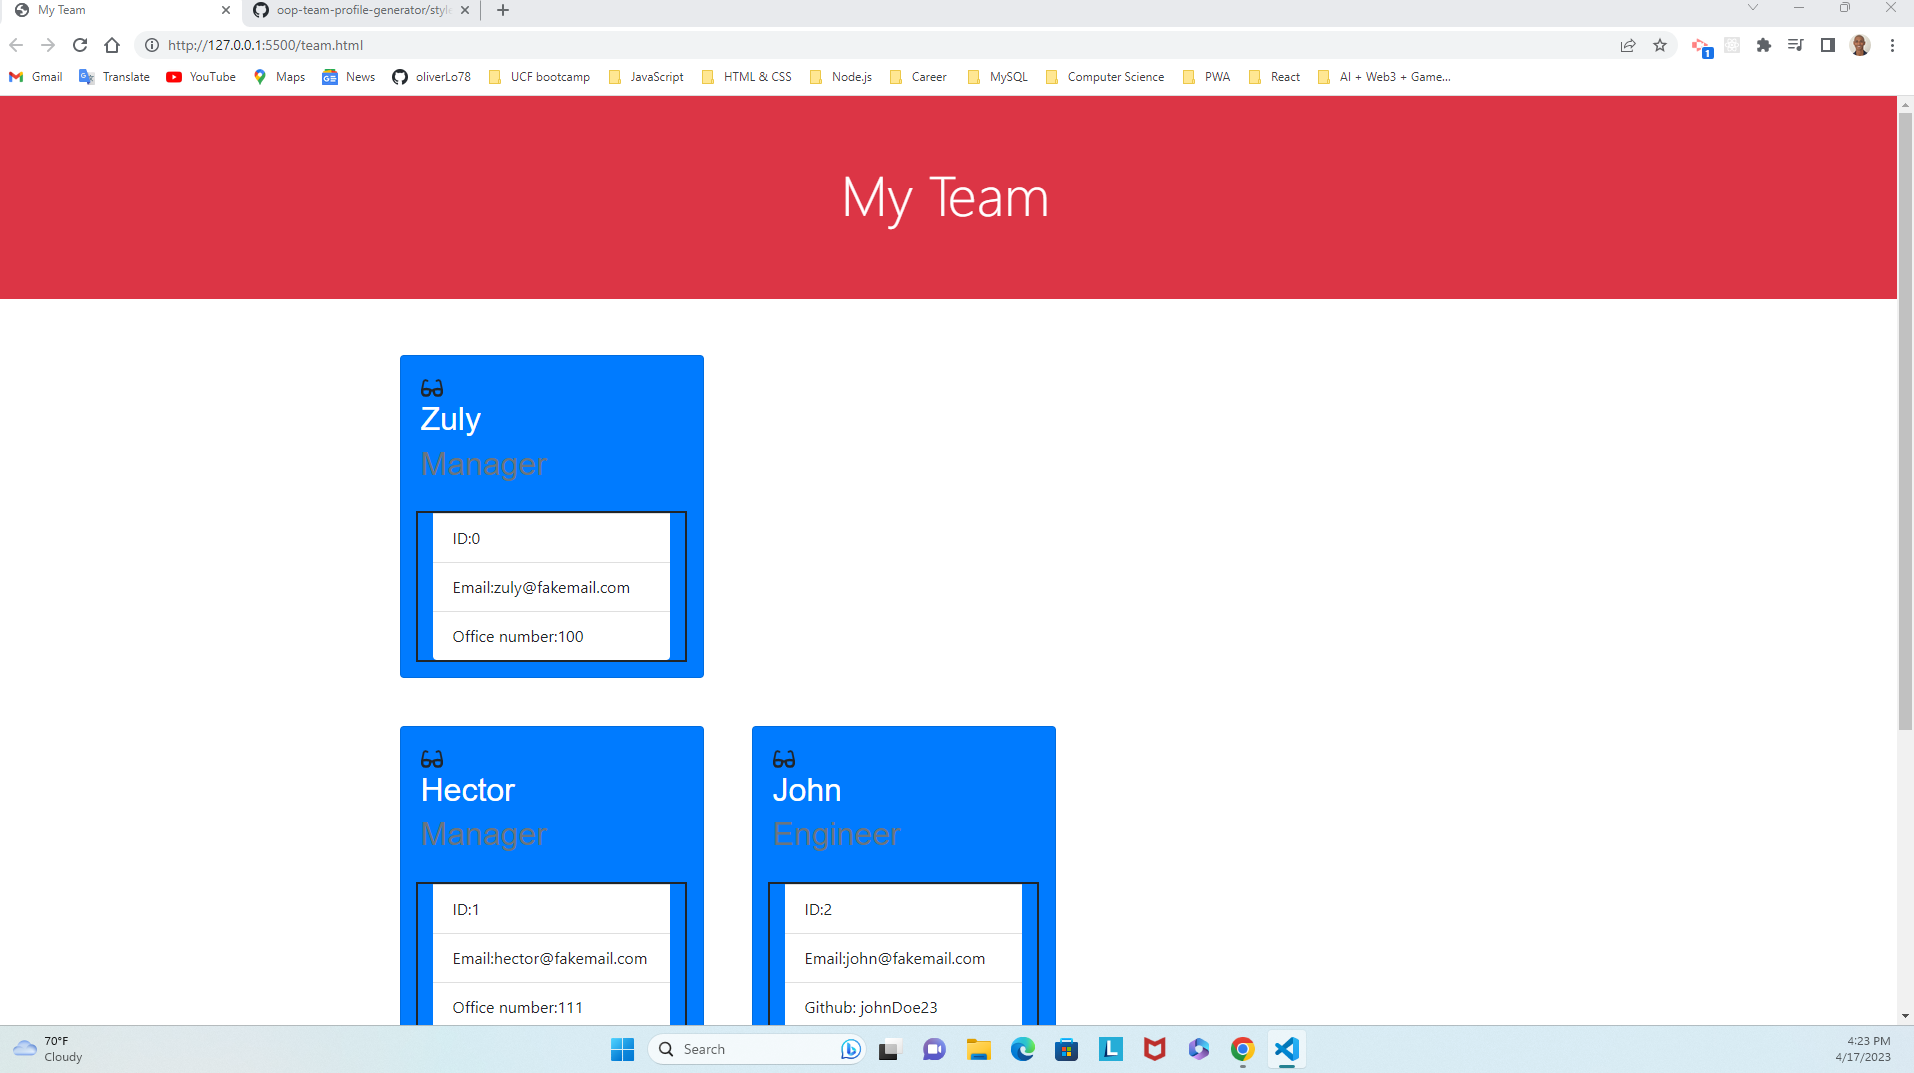Open a new browser tab
The width and height of the screenshot is (1914, 1073).
click(502, 10)
